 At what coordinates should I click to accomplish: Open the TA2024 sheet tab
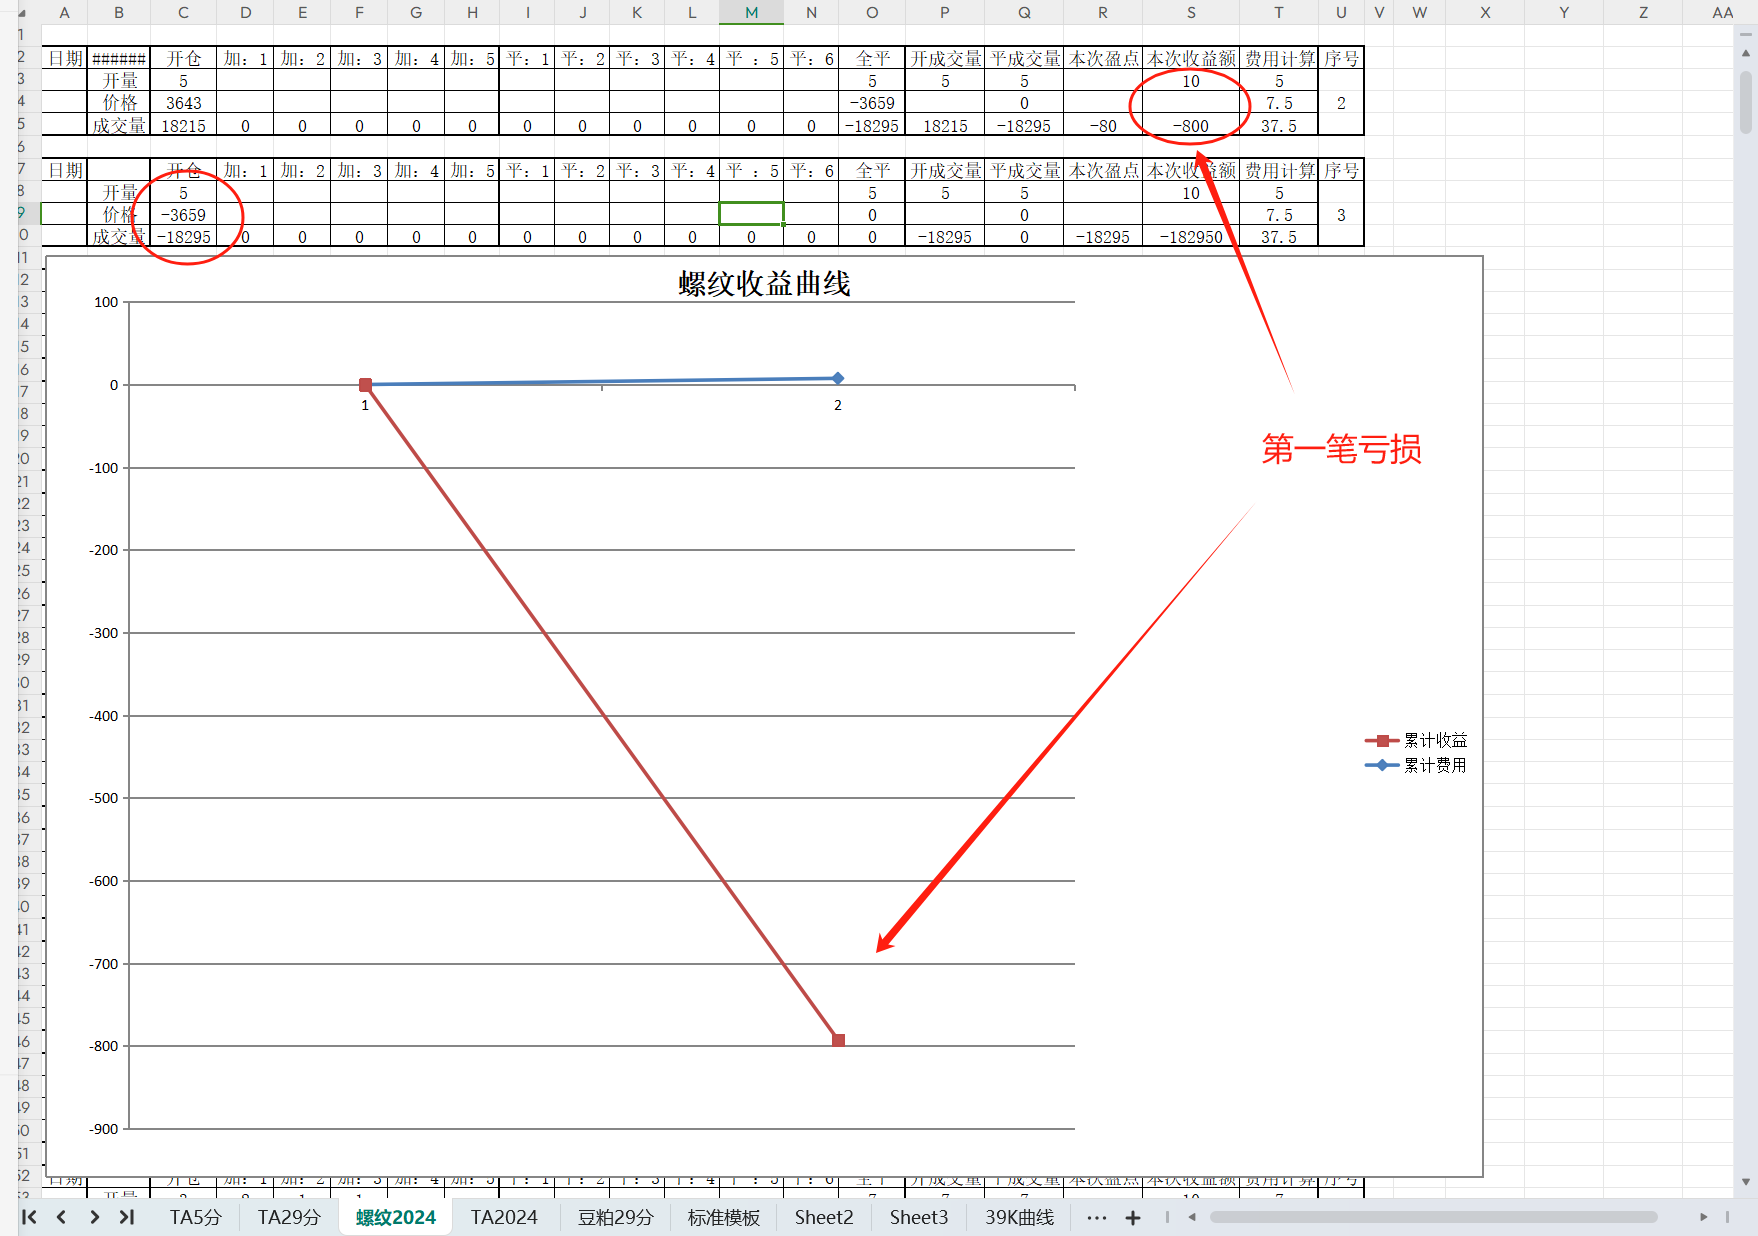pyautogui.click(x=504, y=1217)
